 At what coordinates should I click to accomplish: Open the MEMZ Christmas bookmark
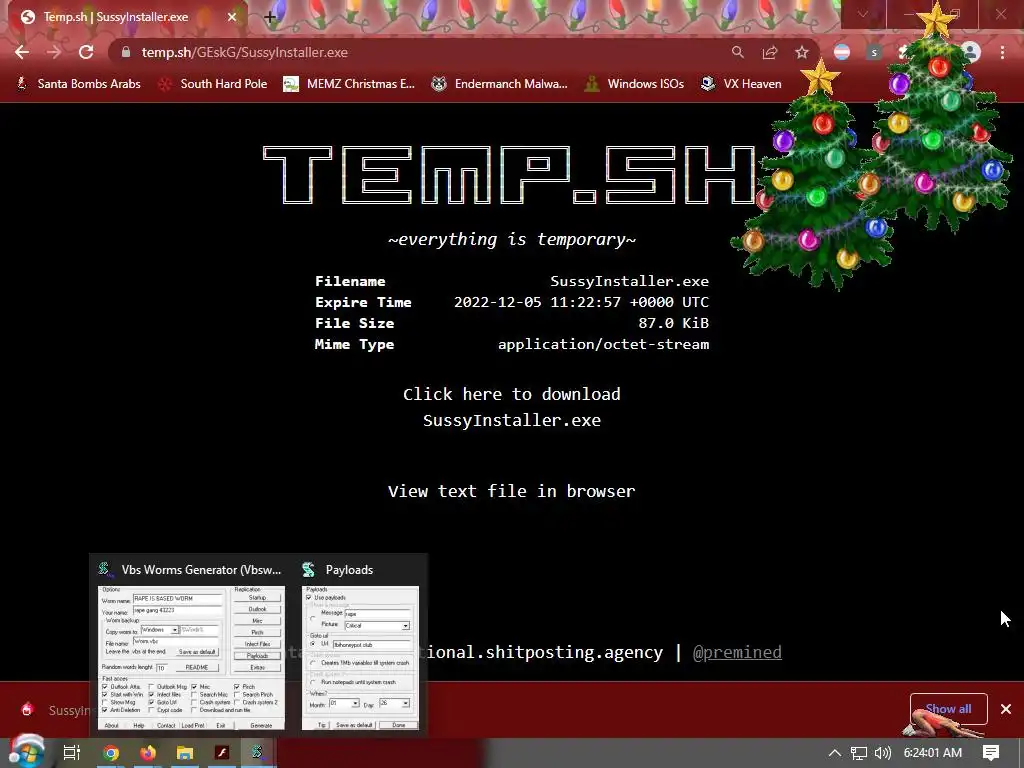pos(349,84)
